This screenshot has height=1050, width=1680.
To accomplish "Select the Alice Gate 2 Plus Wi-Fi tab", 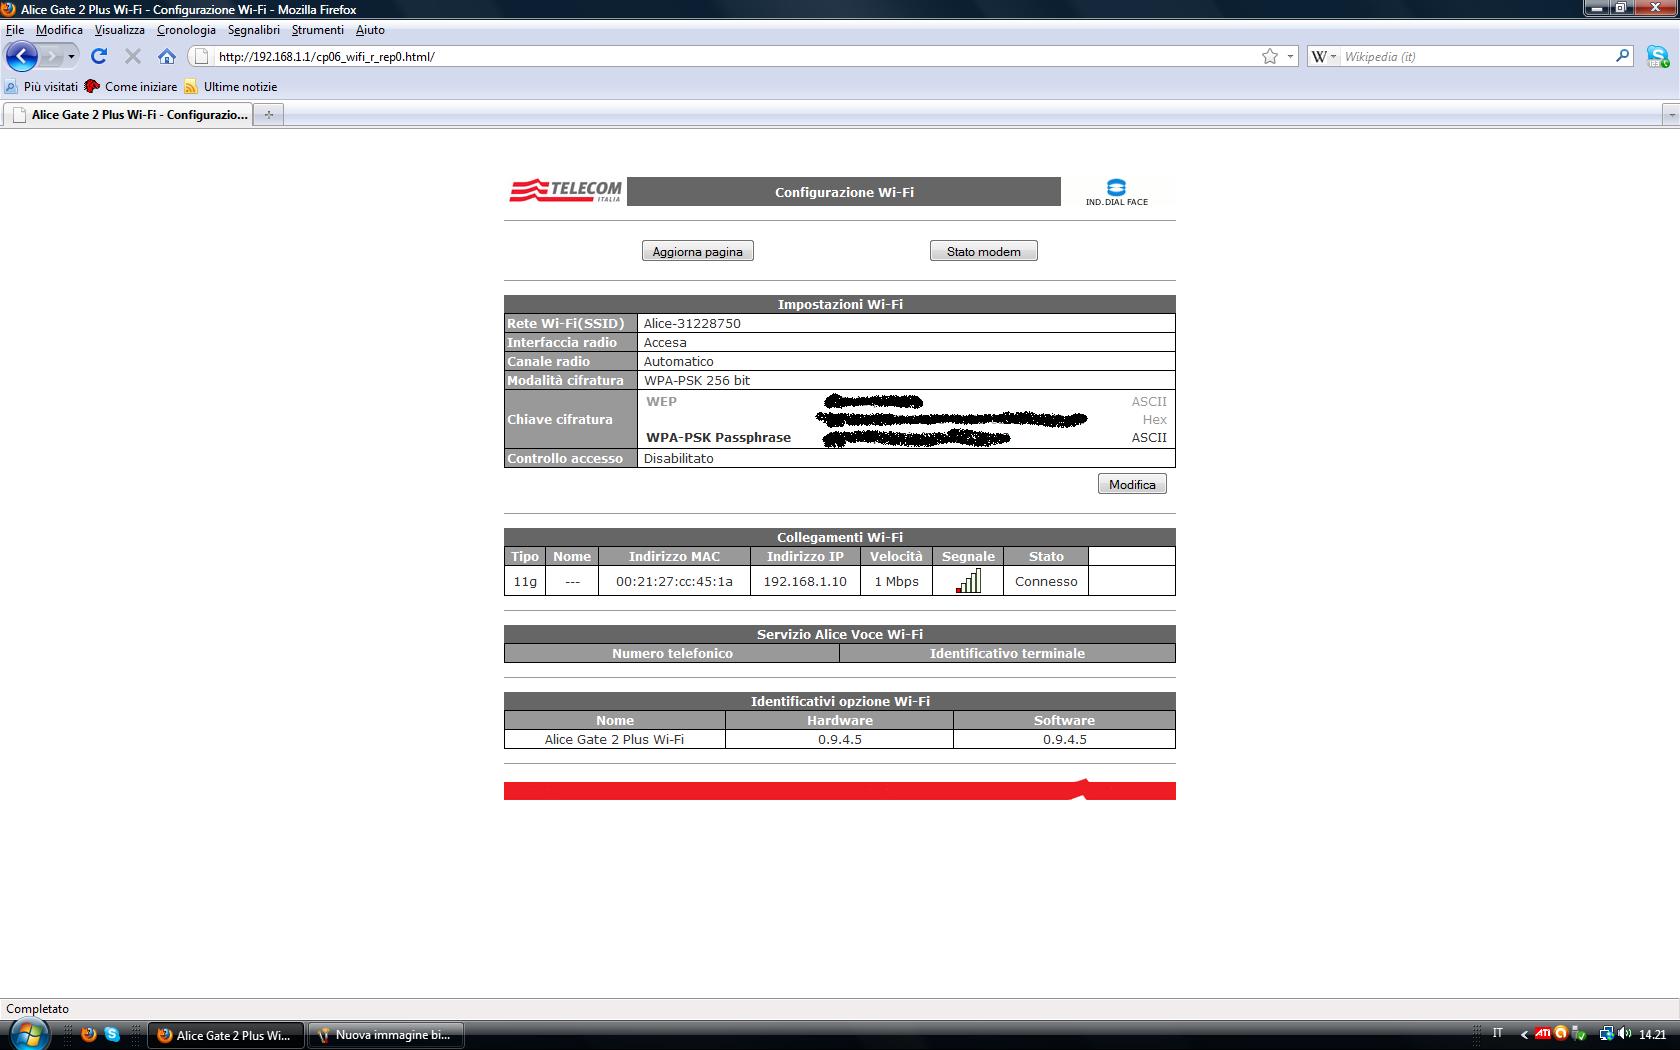I will (x=127, y=115).
